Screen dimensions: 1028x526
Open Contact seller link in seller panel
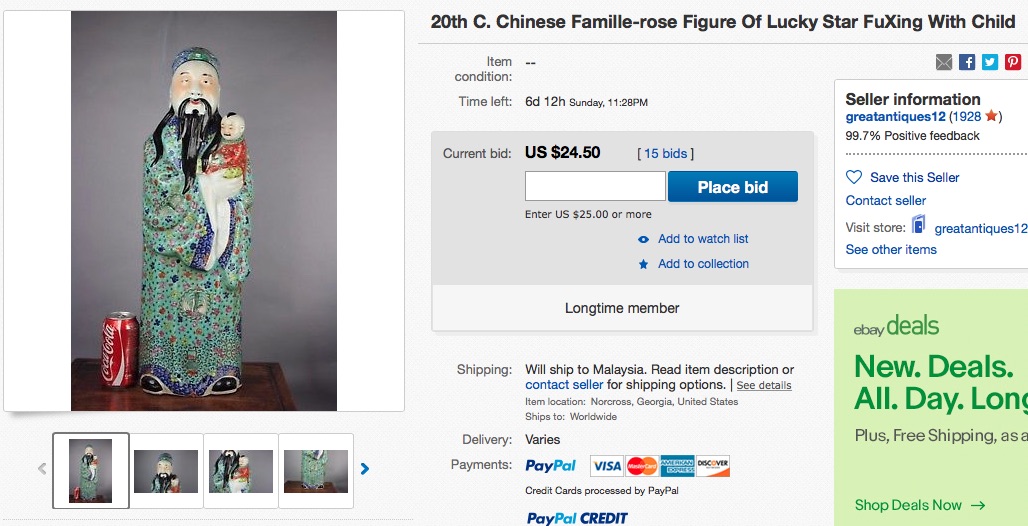[x=886, y=201]
